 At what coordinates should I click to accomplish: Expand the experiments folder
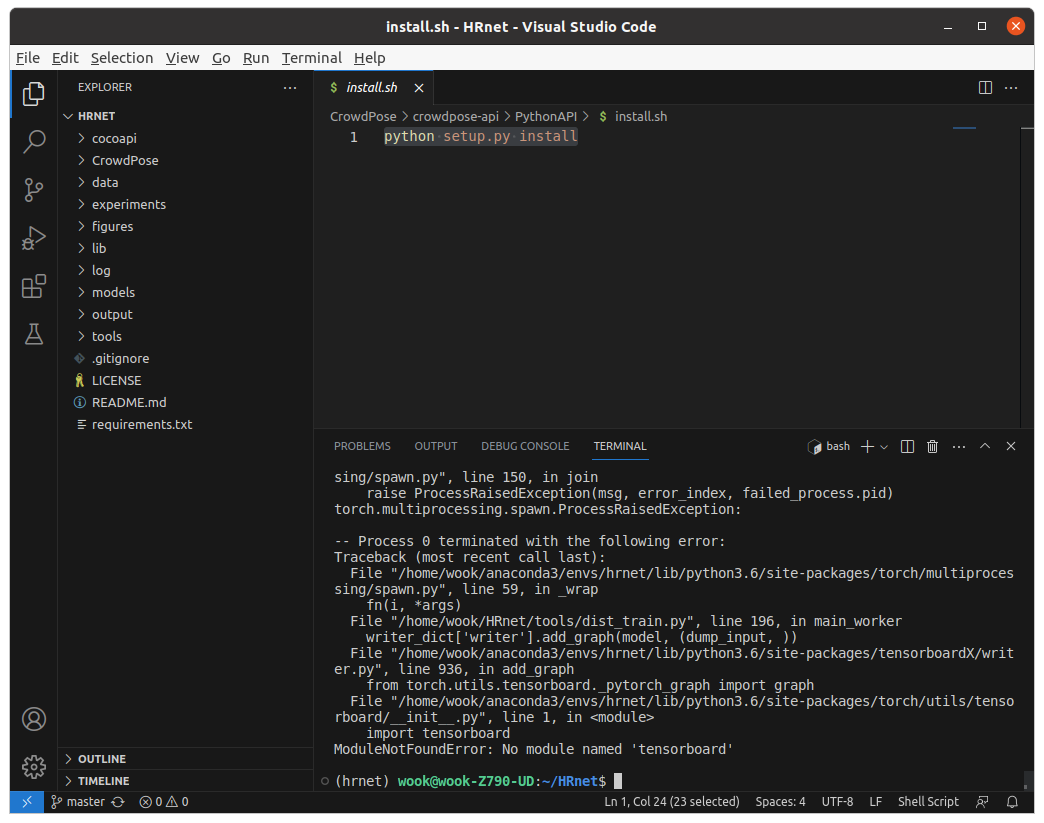click(185, 204)
